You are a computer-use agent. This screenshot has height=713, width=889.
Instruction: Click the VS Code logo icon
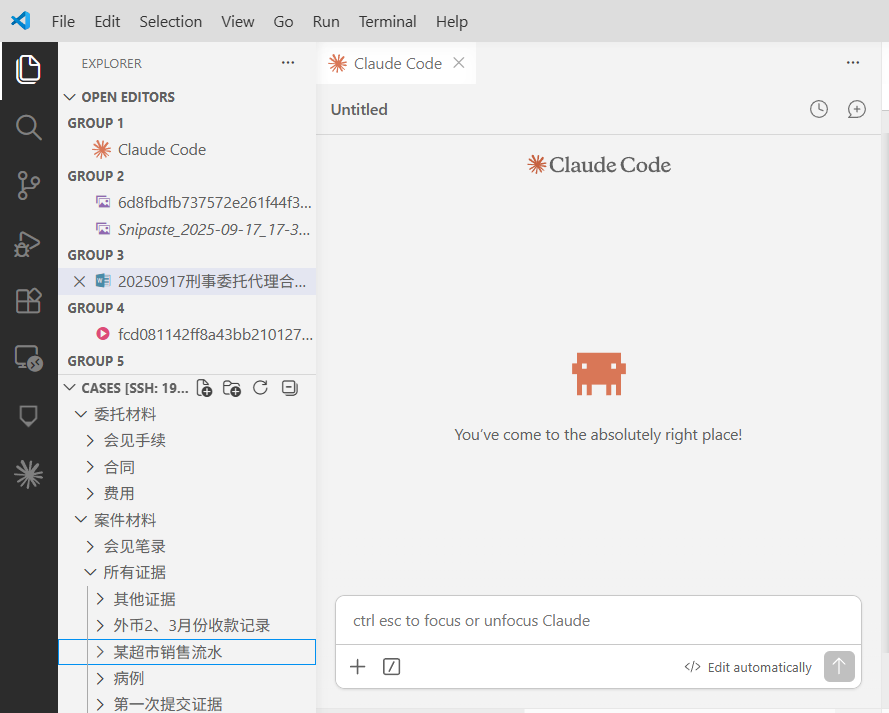pyautogui.click(x=20, y=21)
